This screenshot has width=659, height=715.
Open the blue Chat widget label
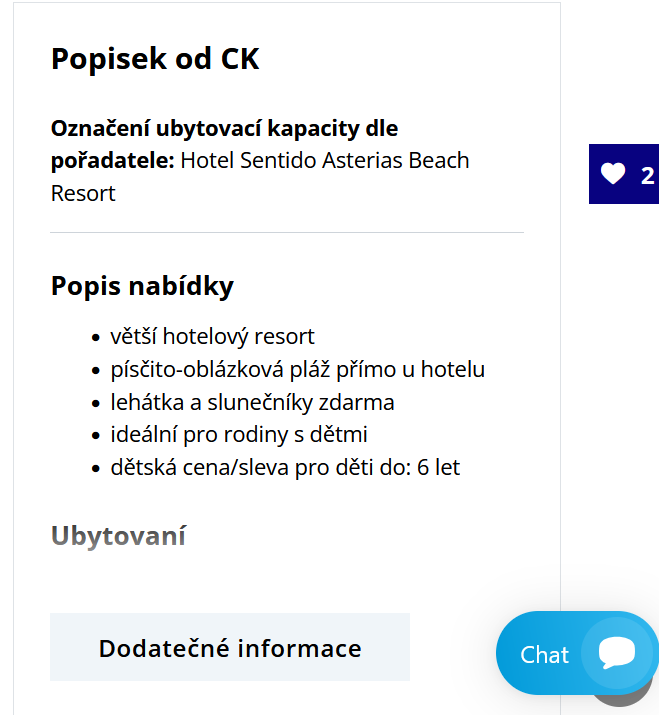tap(545, 655)
